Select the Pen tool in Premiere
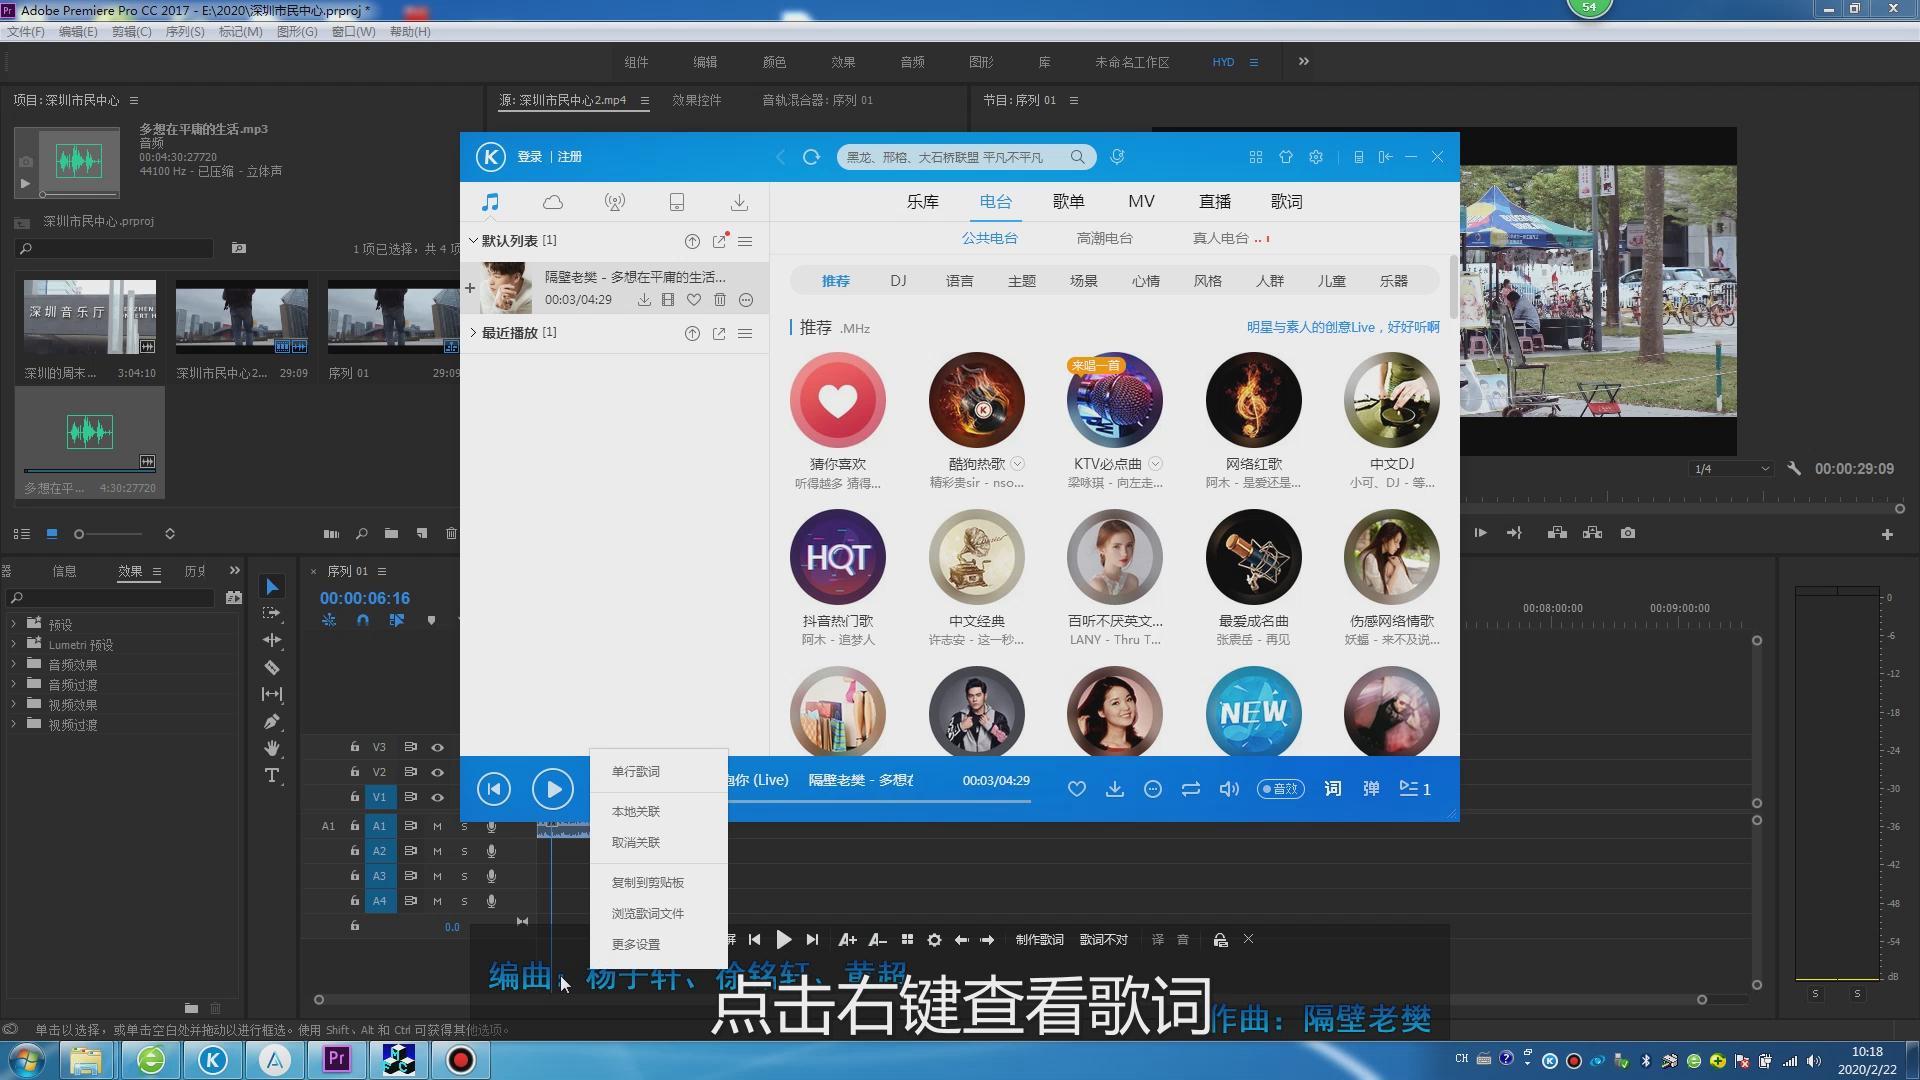 (x=272, y=721)
